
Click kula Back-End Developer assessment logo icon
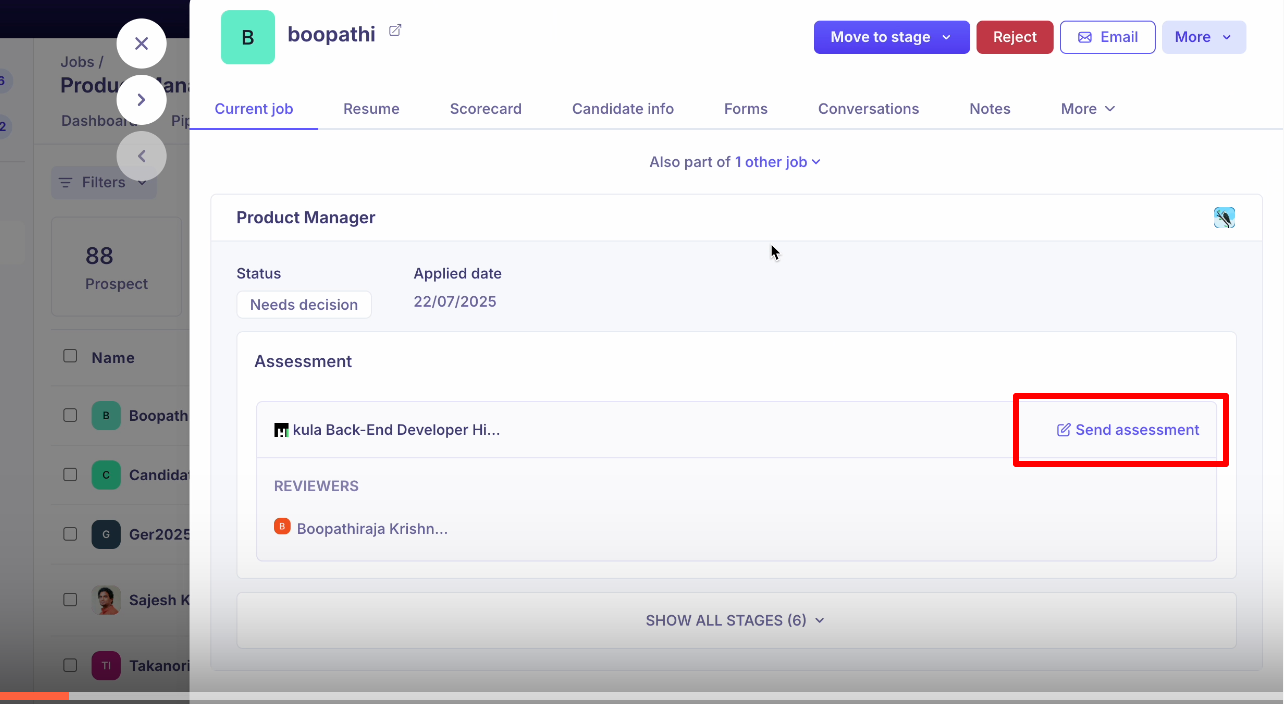coord(282,430)
